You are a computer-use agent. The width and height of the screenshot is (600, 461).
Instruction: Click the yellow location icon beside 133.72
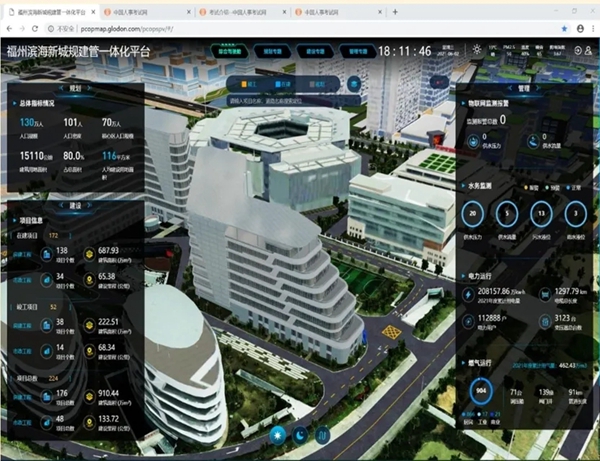(x=89, y=423)
